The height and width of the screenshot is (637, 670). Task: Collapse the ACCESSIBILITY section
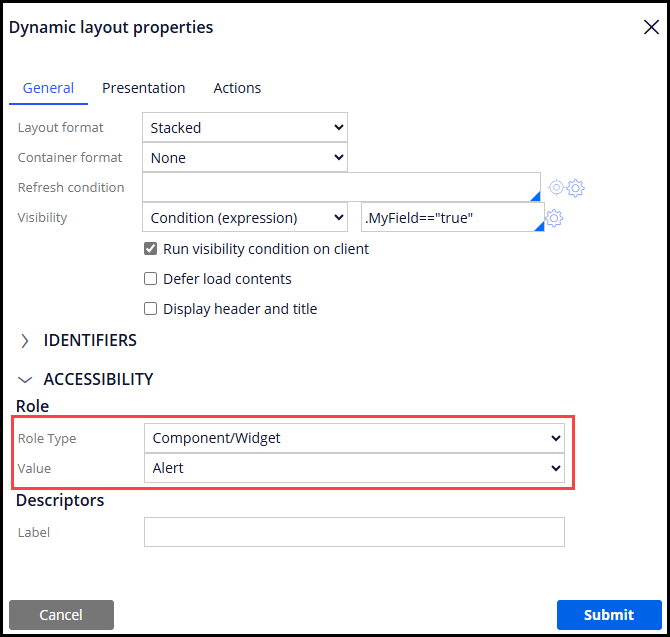click(x=25, y=379)
